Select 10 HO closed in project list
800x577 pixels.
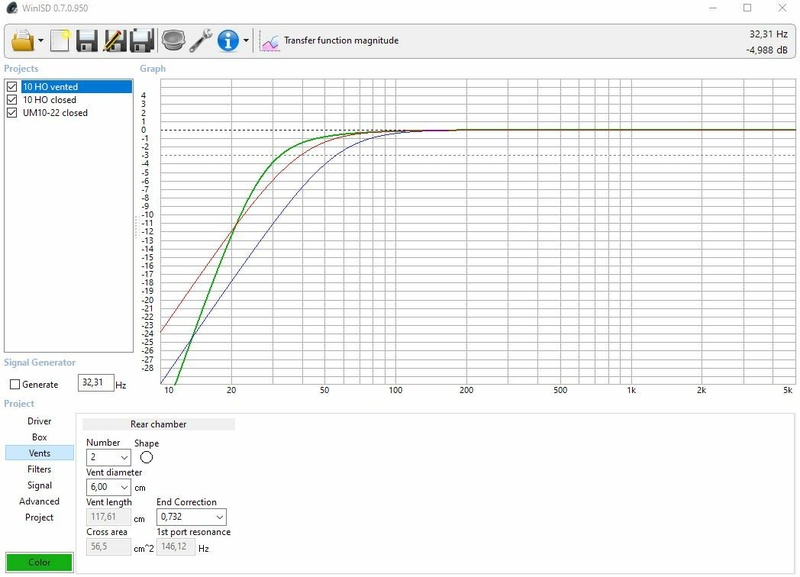49,99
